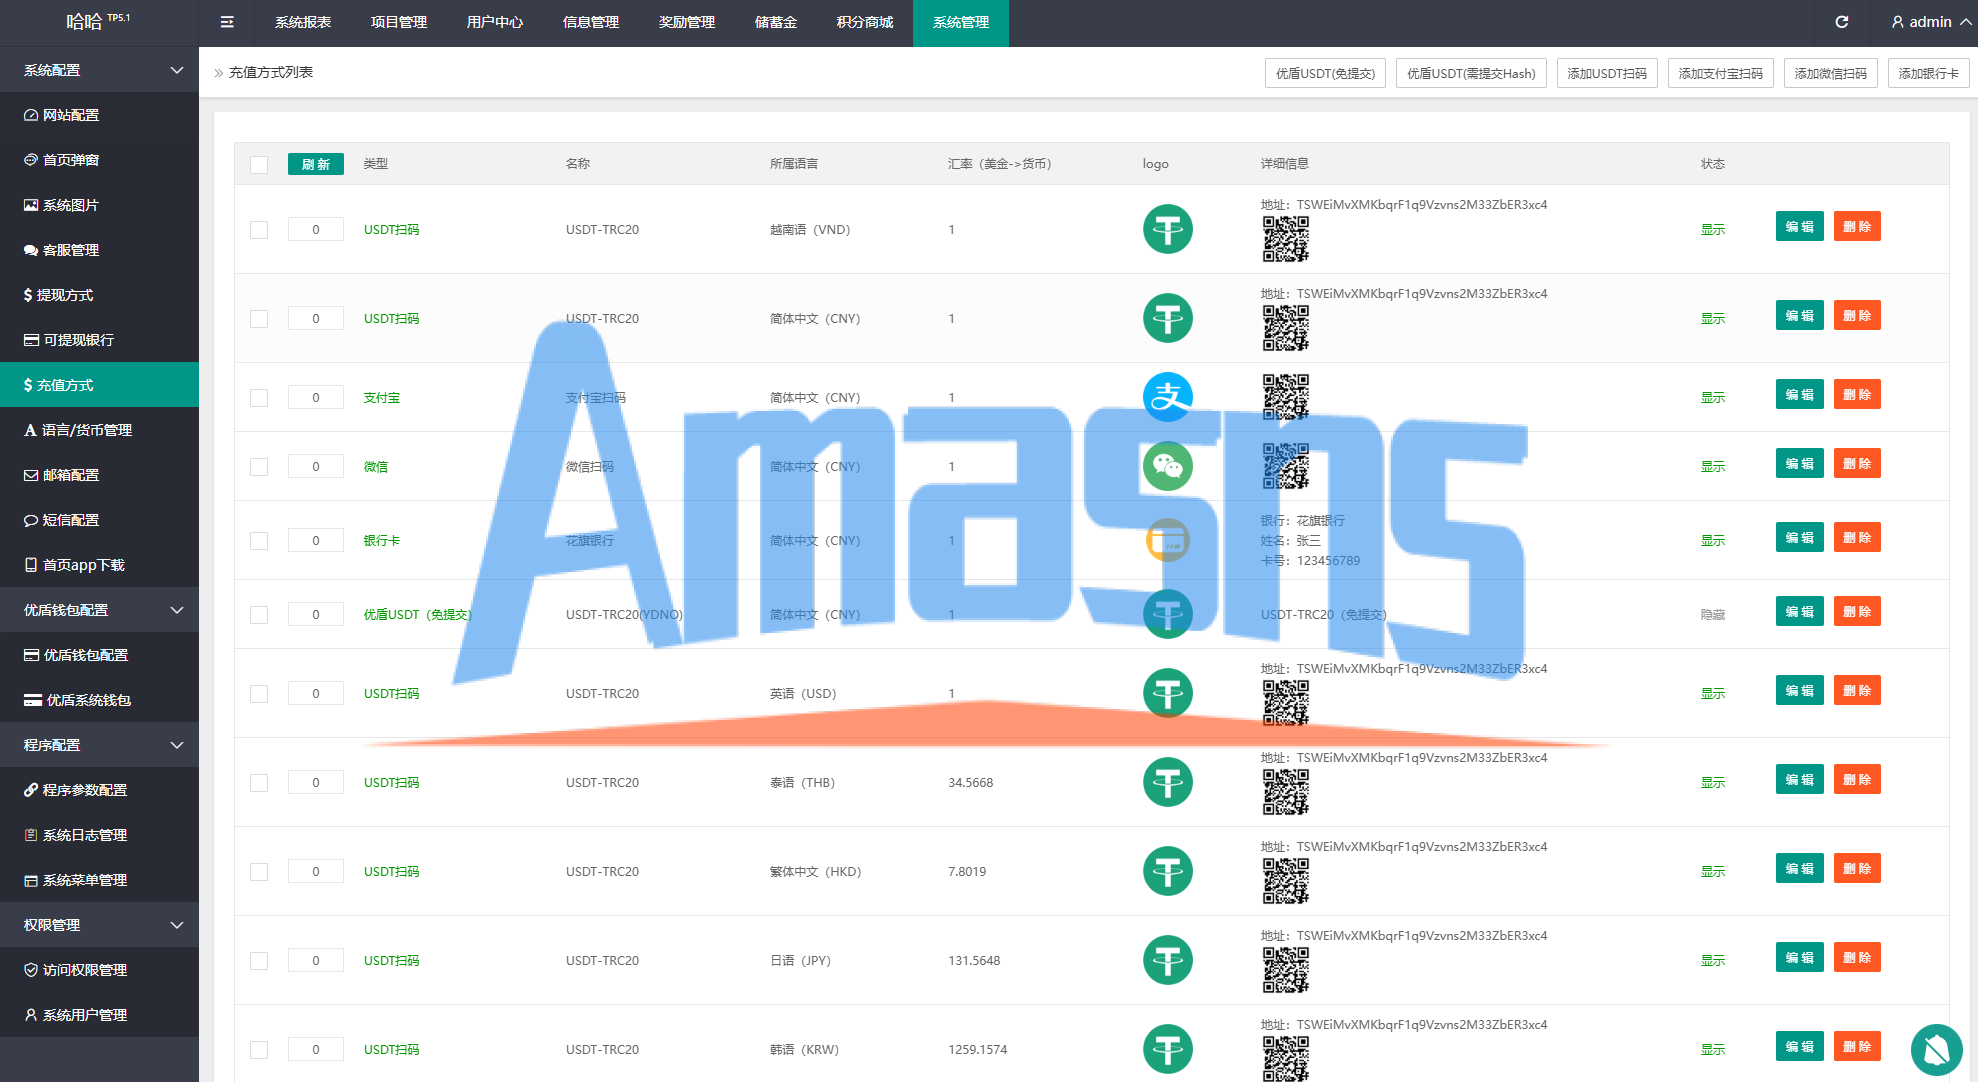Image resolution: width=1978 pixels, height=1082 pixels.
Task: Click the floating notification bell icon
Action: (x=1936, y=1049)
